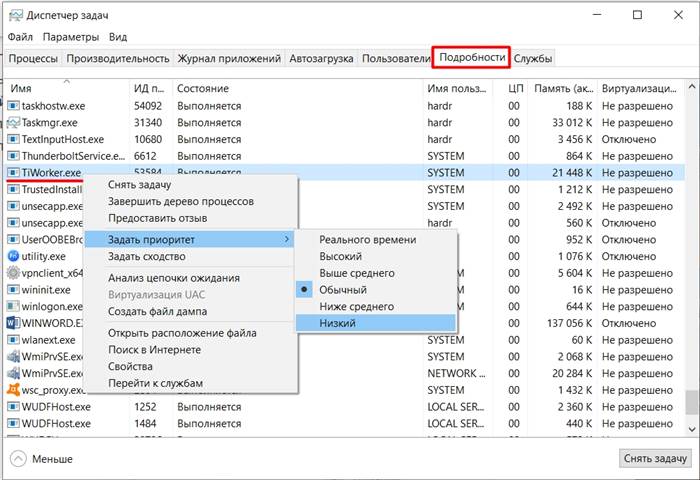Open the Параметры menu

click(x=71, y=37)
